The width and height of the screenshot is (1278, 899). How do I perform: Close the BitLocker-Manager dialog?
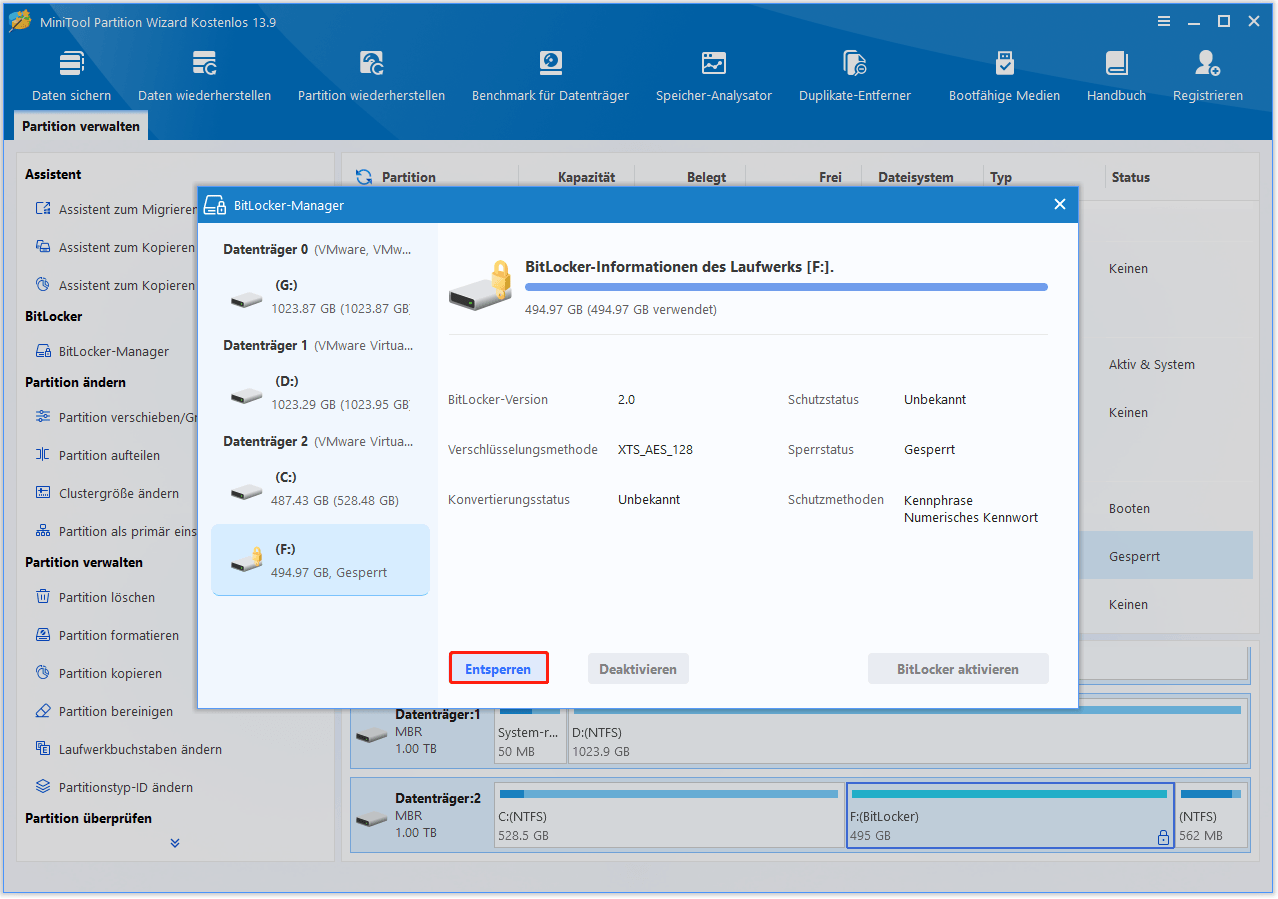click(x=1060, y=204)
